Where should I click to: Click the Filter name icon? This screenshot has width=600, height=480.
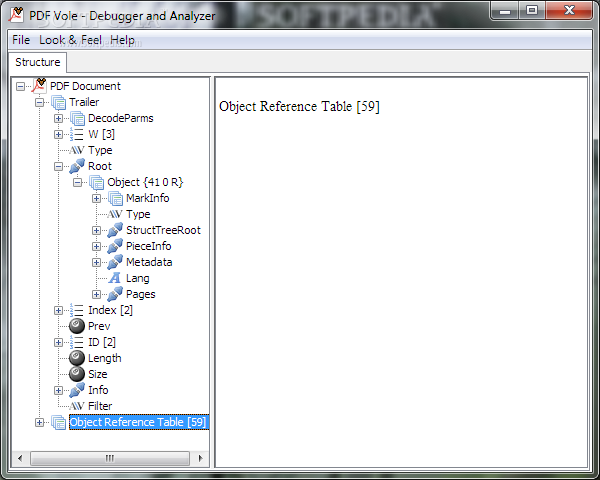[77, 406]
